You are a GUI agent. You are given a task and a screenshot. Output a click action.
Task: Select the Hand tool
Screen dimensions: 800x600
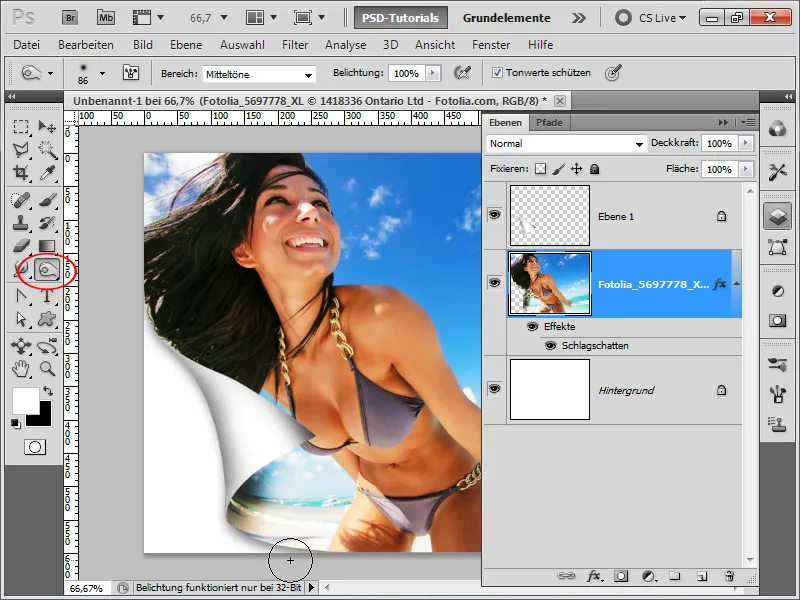click(x=20, y=369)
